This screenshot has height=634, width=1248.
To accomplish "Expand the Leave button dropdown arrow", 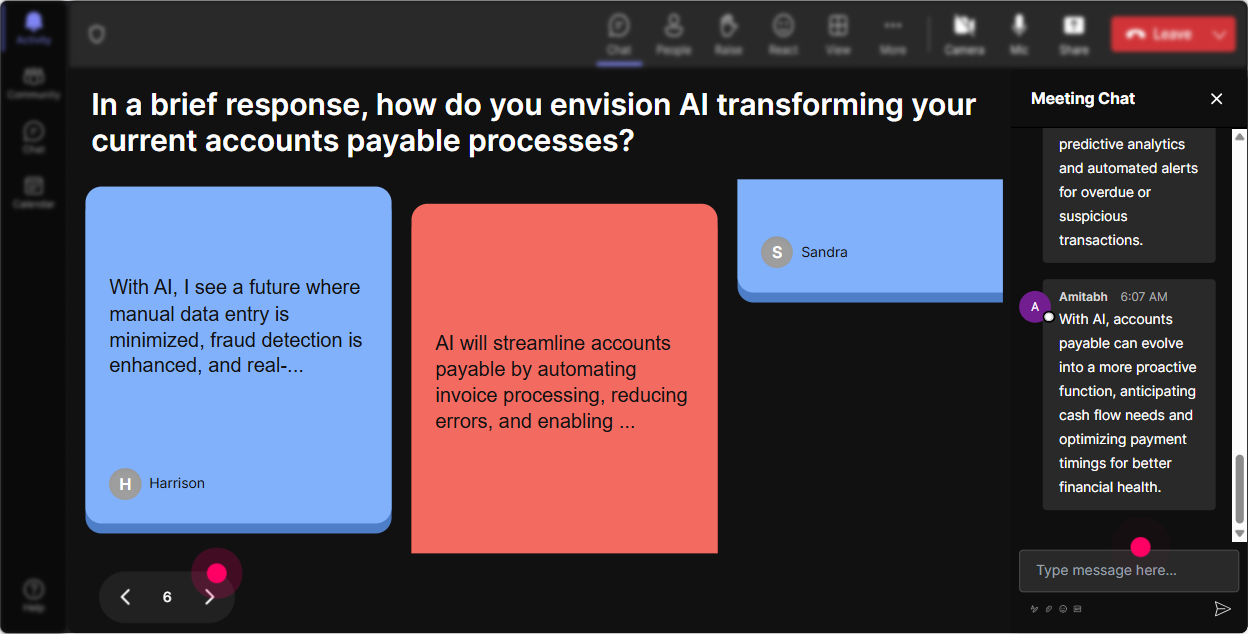I will coord(1220,34).
